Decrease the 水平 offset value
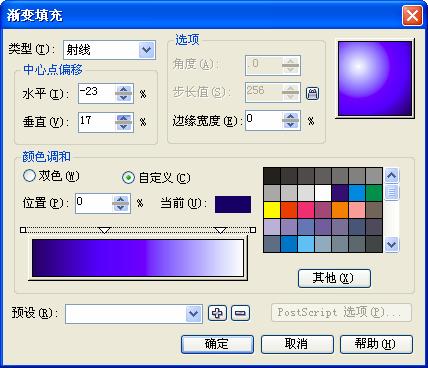Viewport: 428px width, 368px height. pyautogui.click(x=124, y=98)
